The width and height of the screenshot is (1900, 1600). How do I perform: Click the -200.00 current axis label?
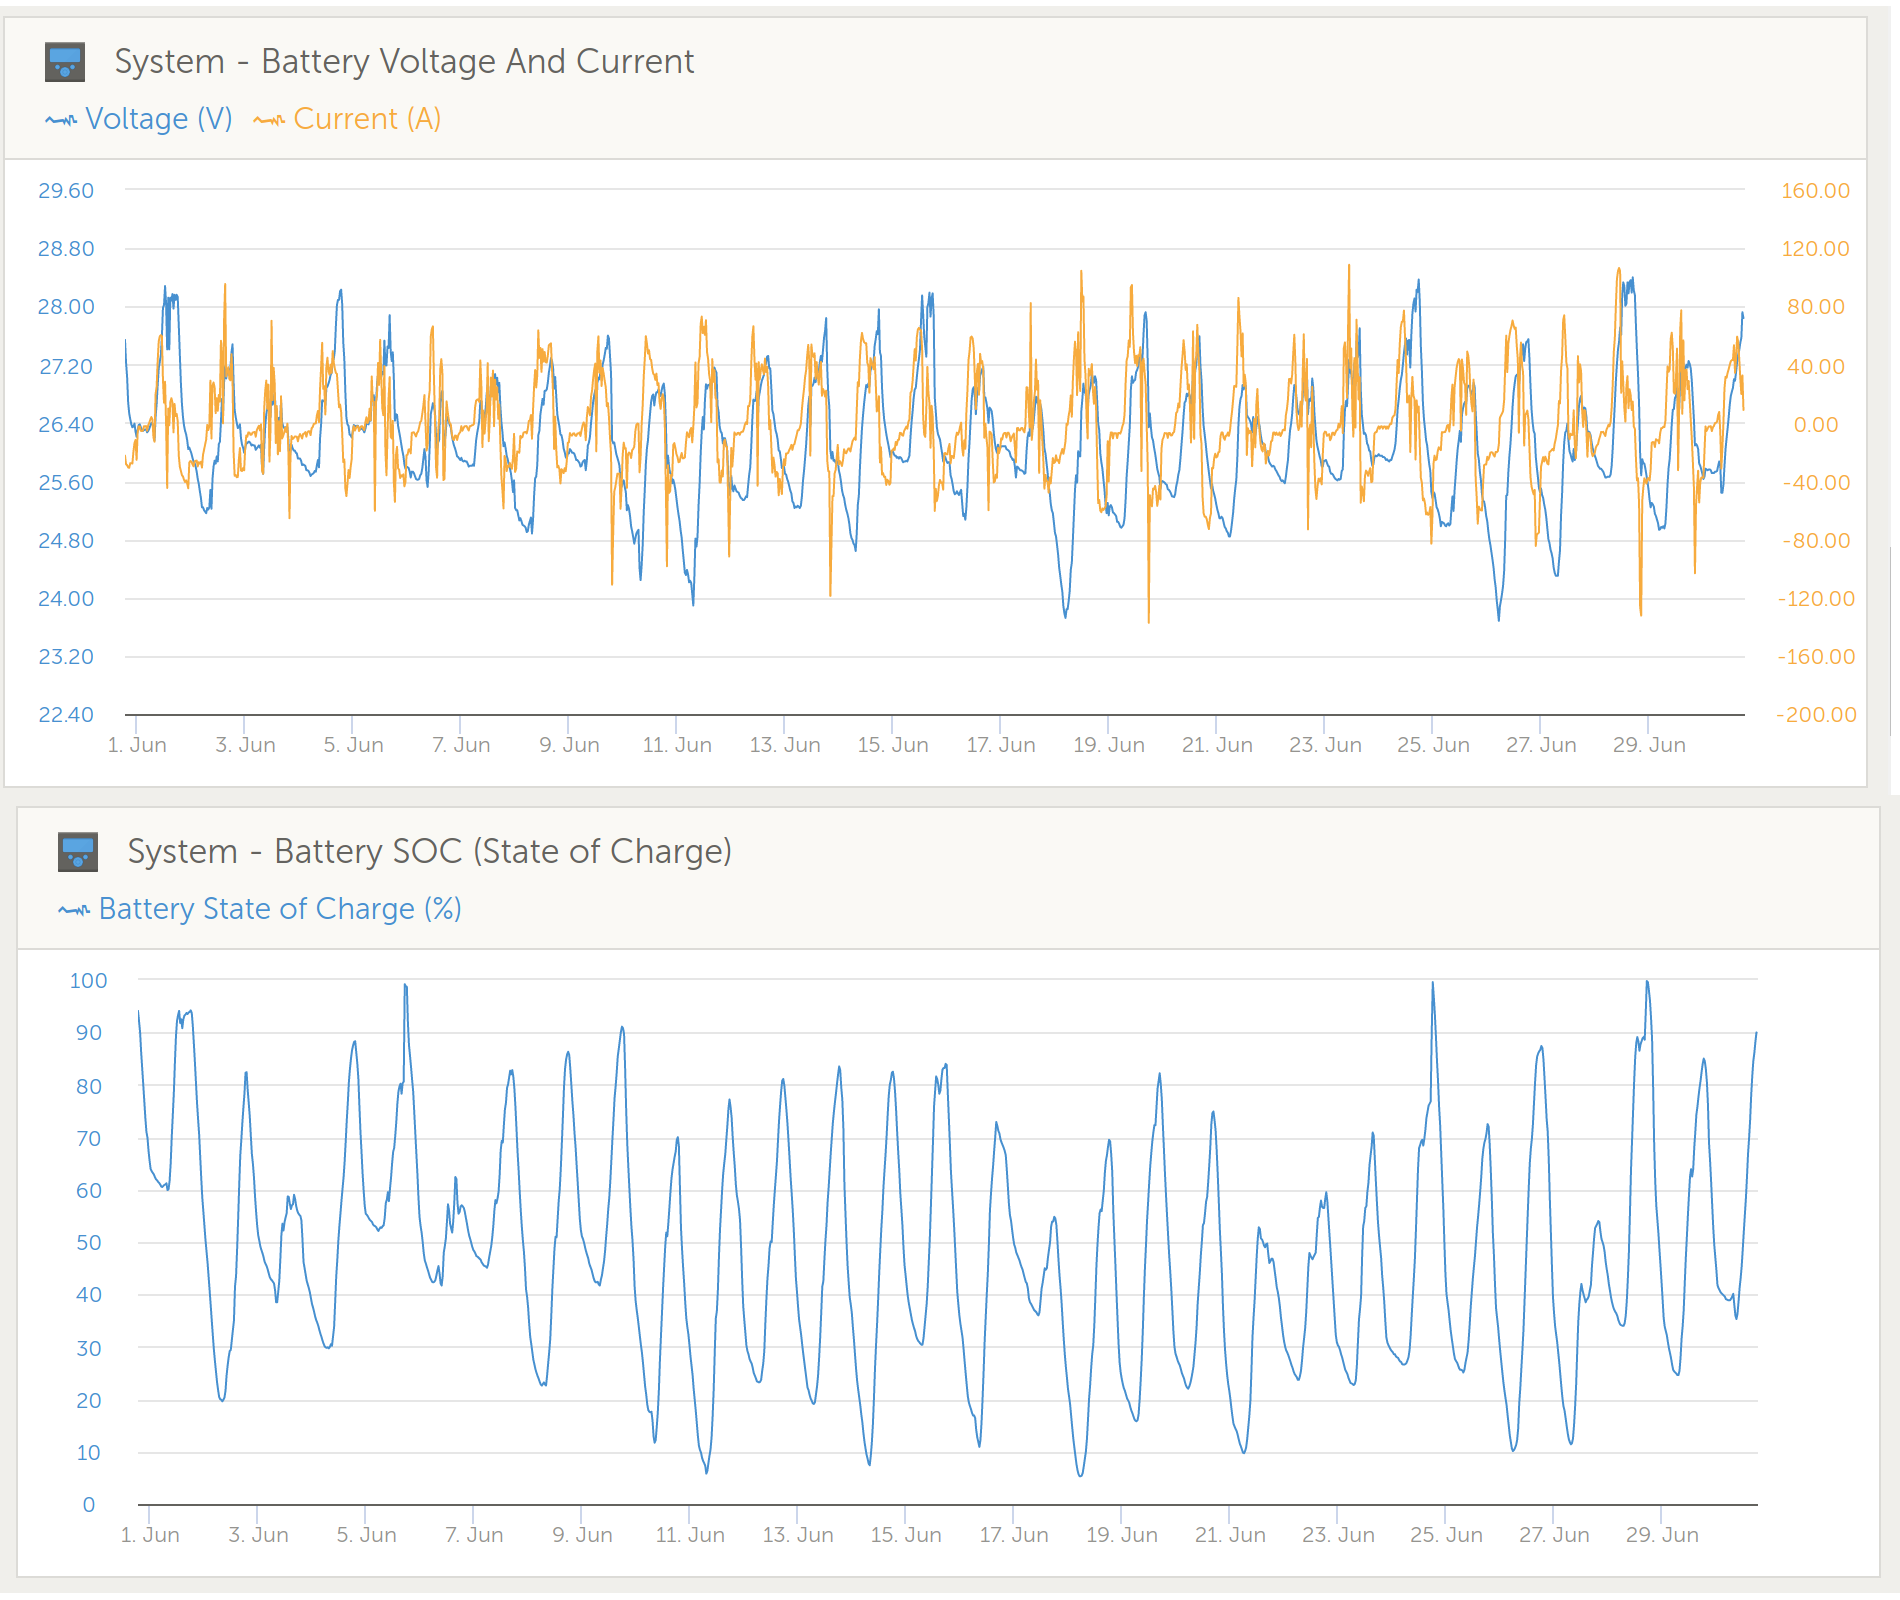click(x=1816, y=715)
